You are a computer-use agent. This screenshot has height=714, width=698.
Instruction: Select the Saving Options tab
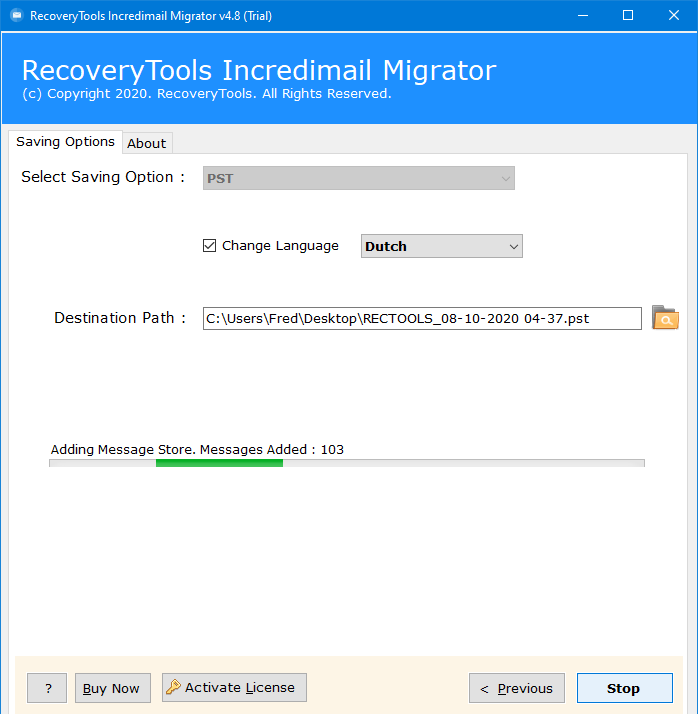click(65, 142)
